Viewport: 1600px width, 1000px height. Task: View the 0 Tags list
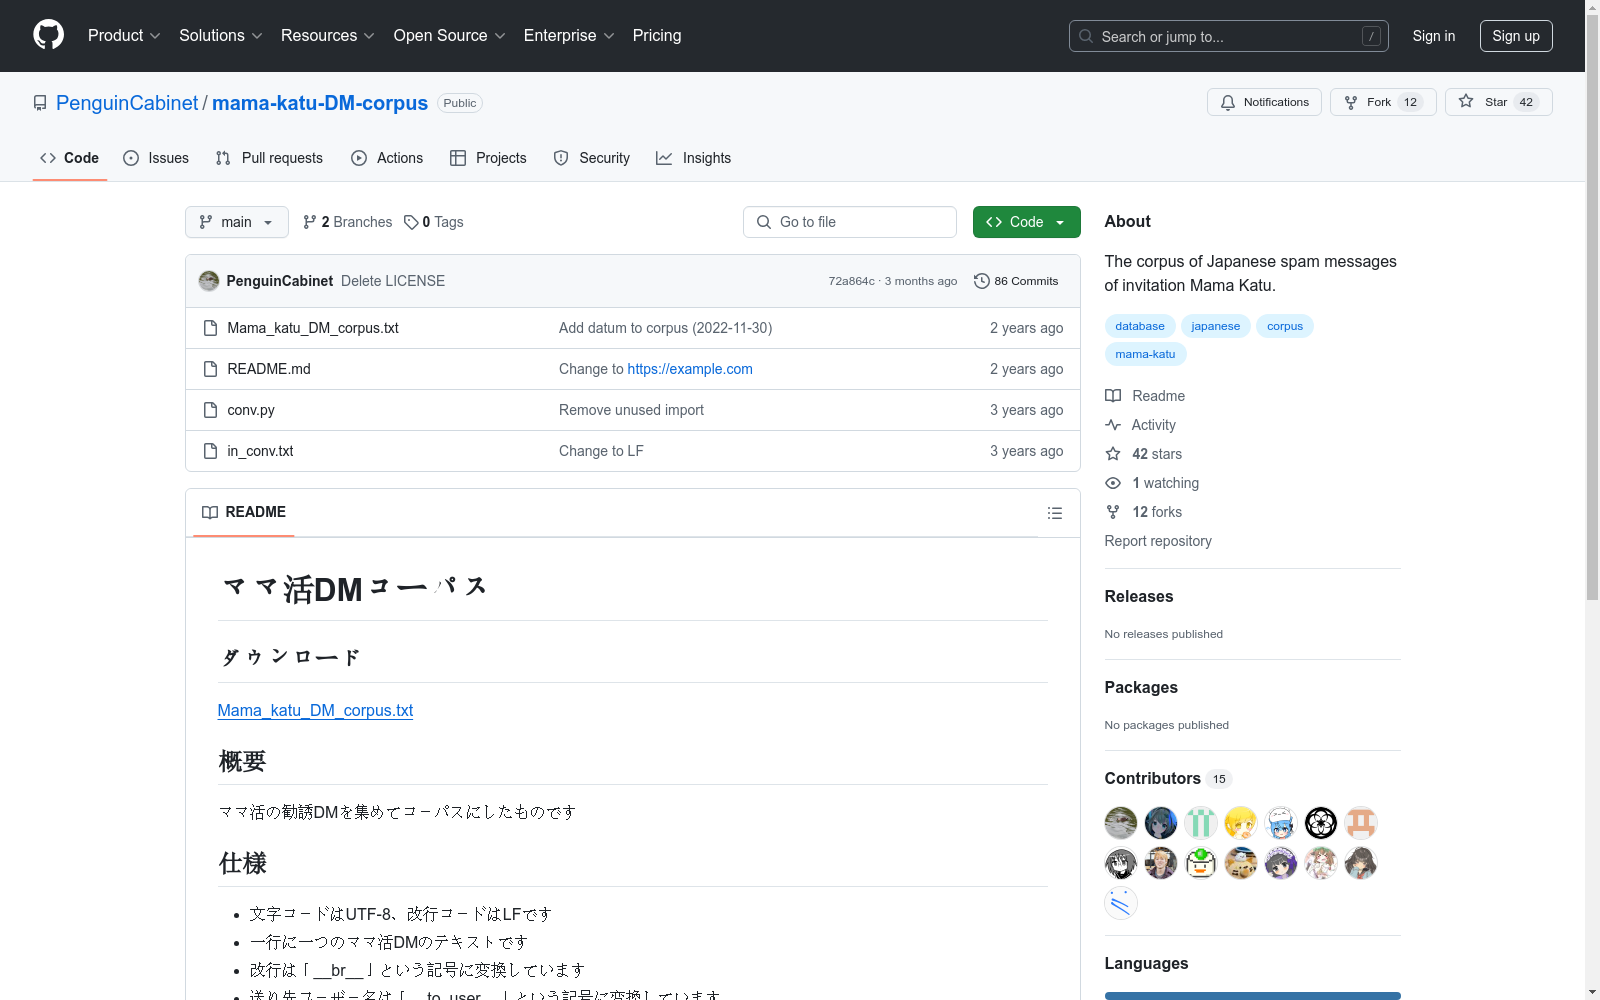(x=434, y=222)
